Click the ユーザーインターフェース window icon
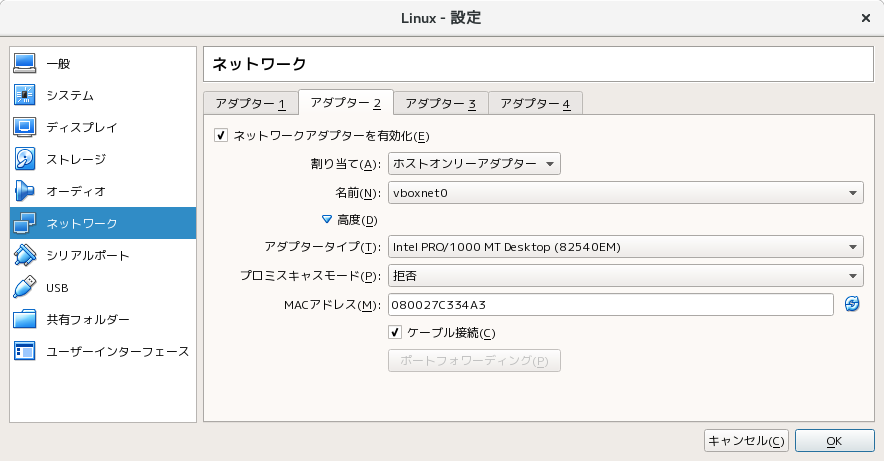This screenshot has height=461, width=884. point(25,351)
